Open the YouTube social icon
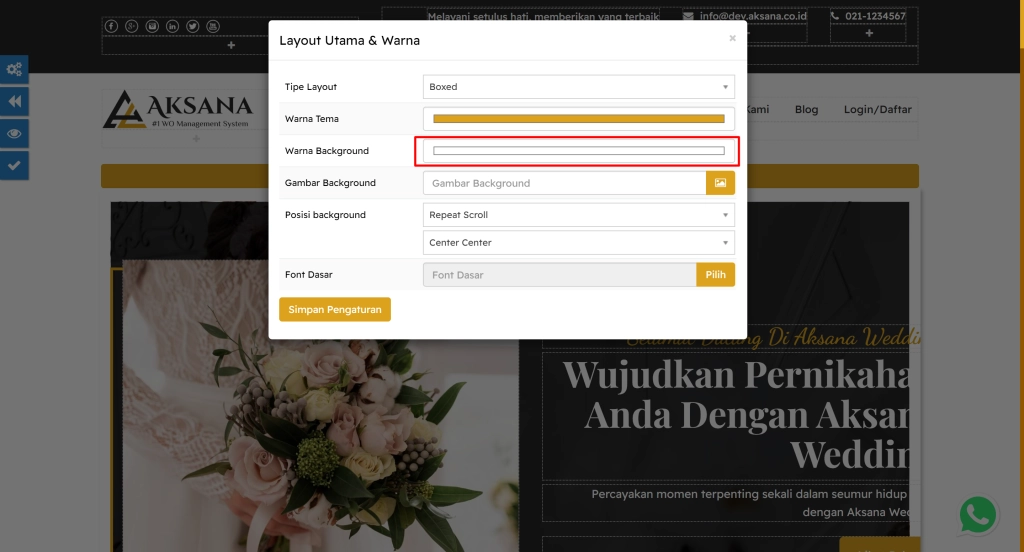The height and width of the screenshot is (552, 1024). 213,26
